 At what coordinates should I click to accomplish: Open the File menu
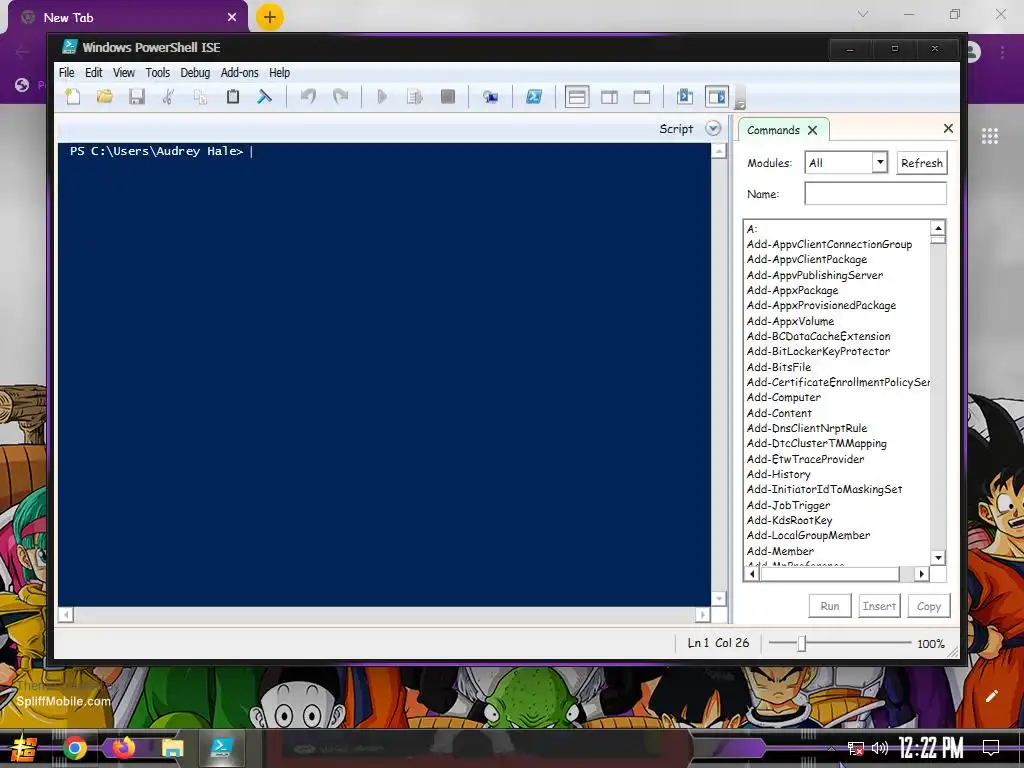67,72
